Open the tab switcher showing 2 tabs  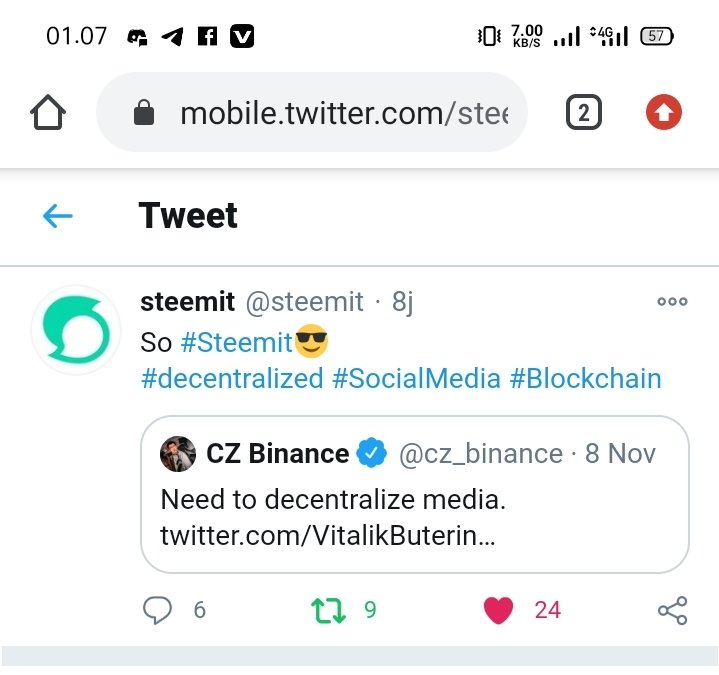point(583,113)
